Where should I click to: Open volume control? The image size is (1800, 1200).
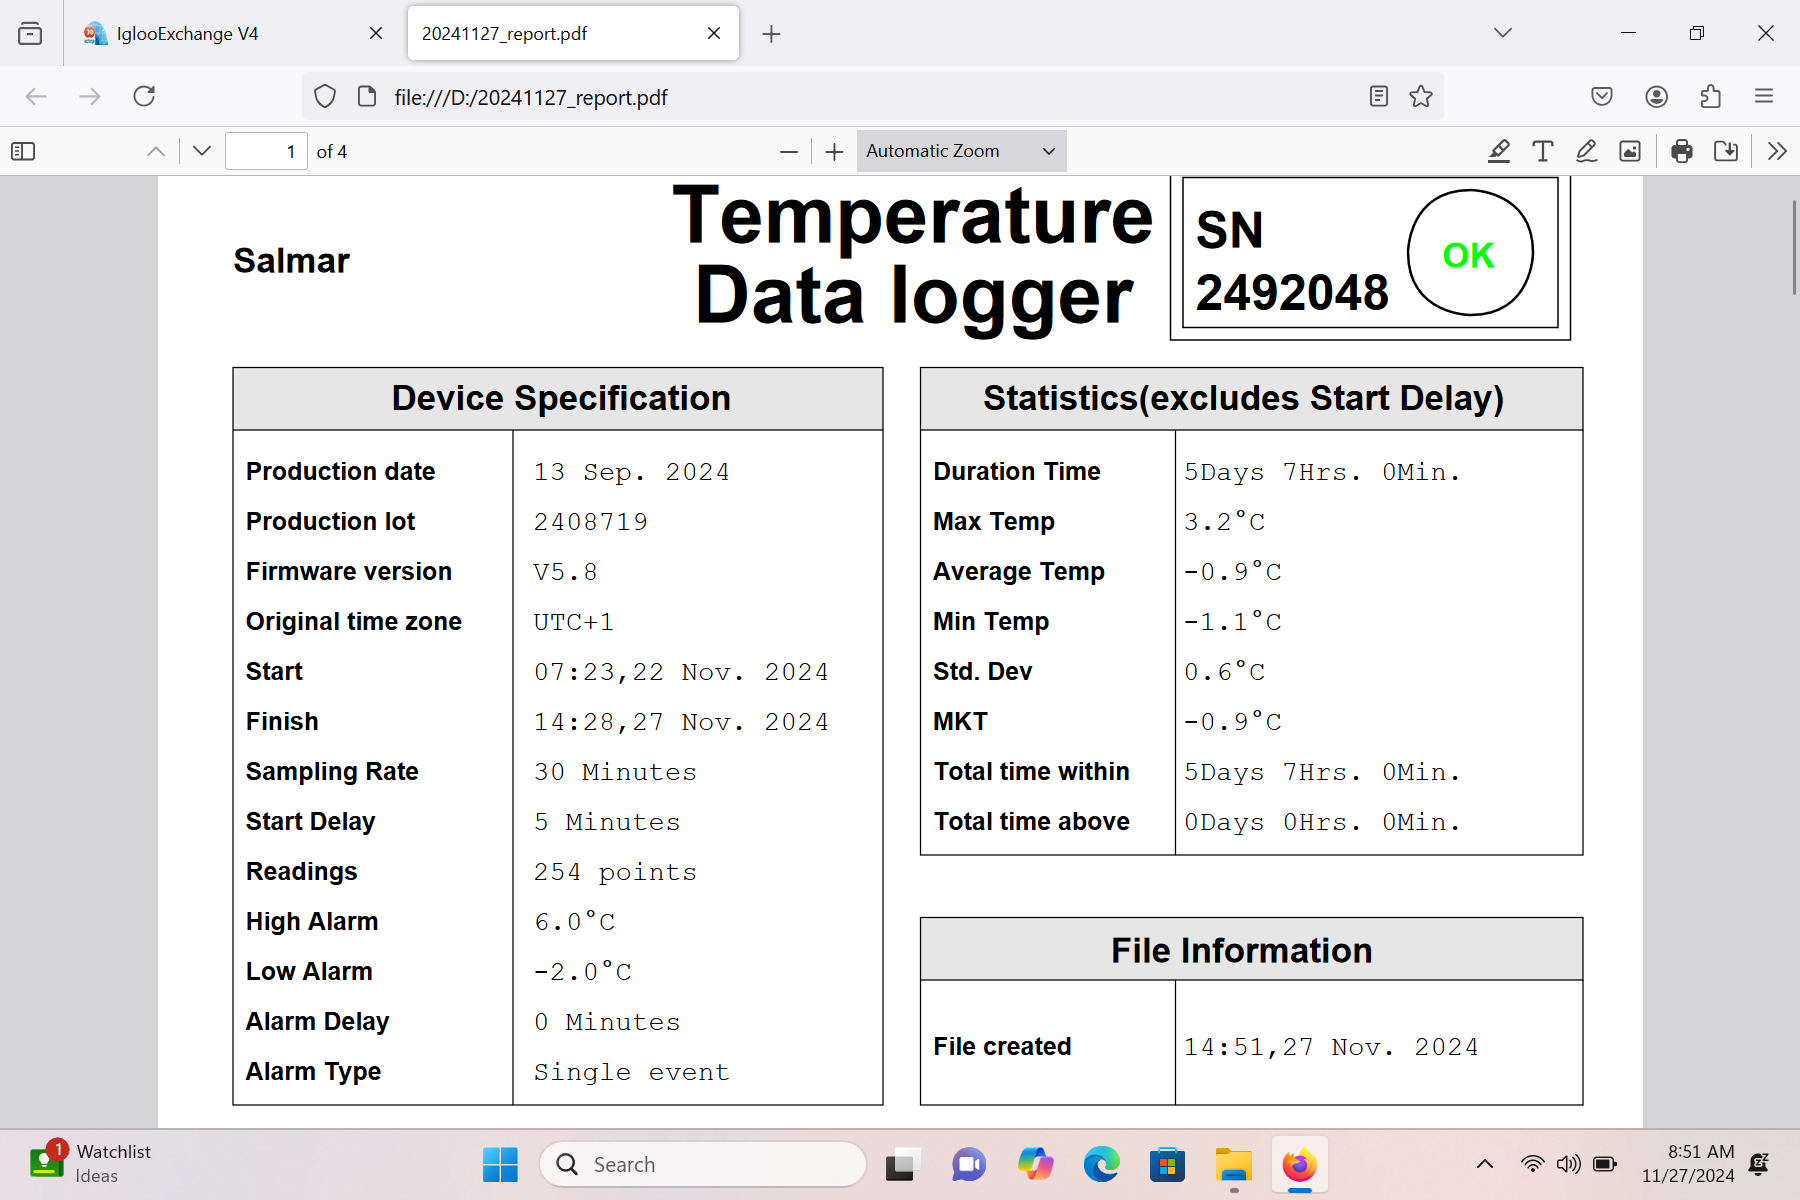tap(1568, 1164)
